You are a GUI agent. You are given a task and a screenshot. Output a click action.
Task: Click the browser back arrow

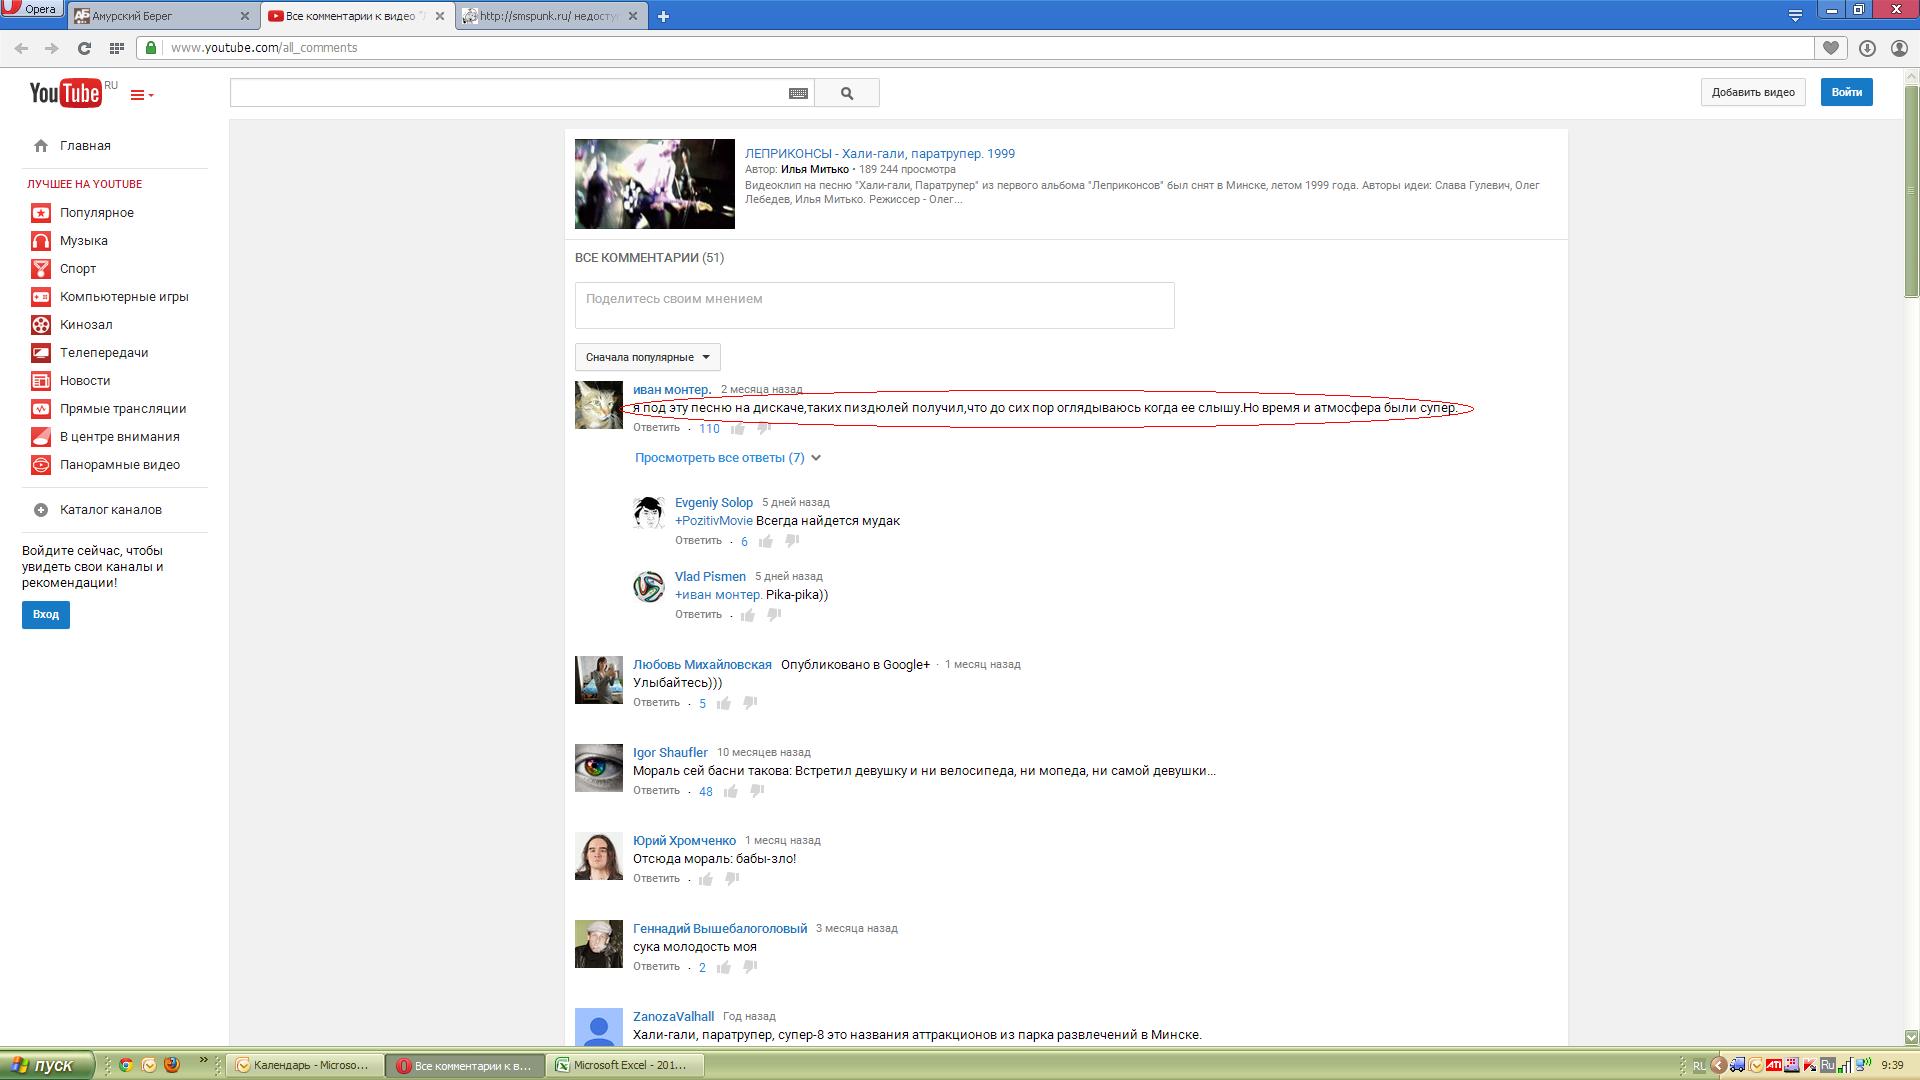pos(22,48)
